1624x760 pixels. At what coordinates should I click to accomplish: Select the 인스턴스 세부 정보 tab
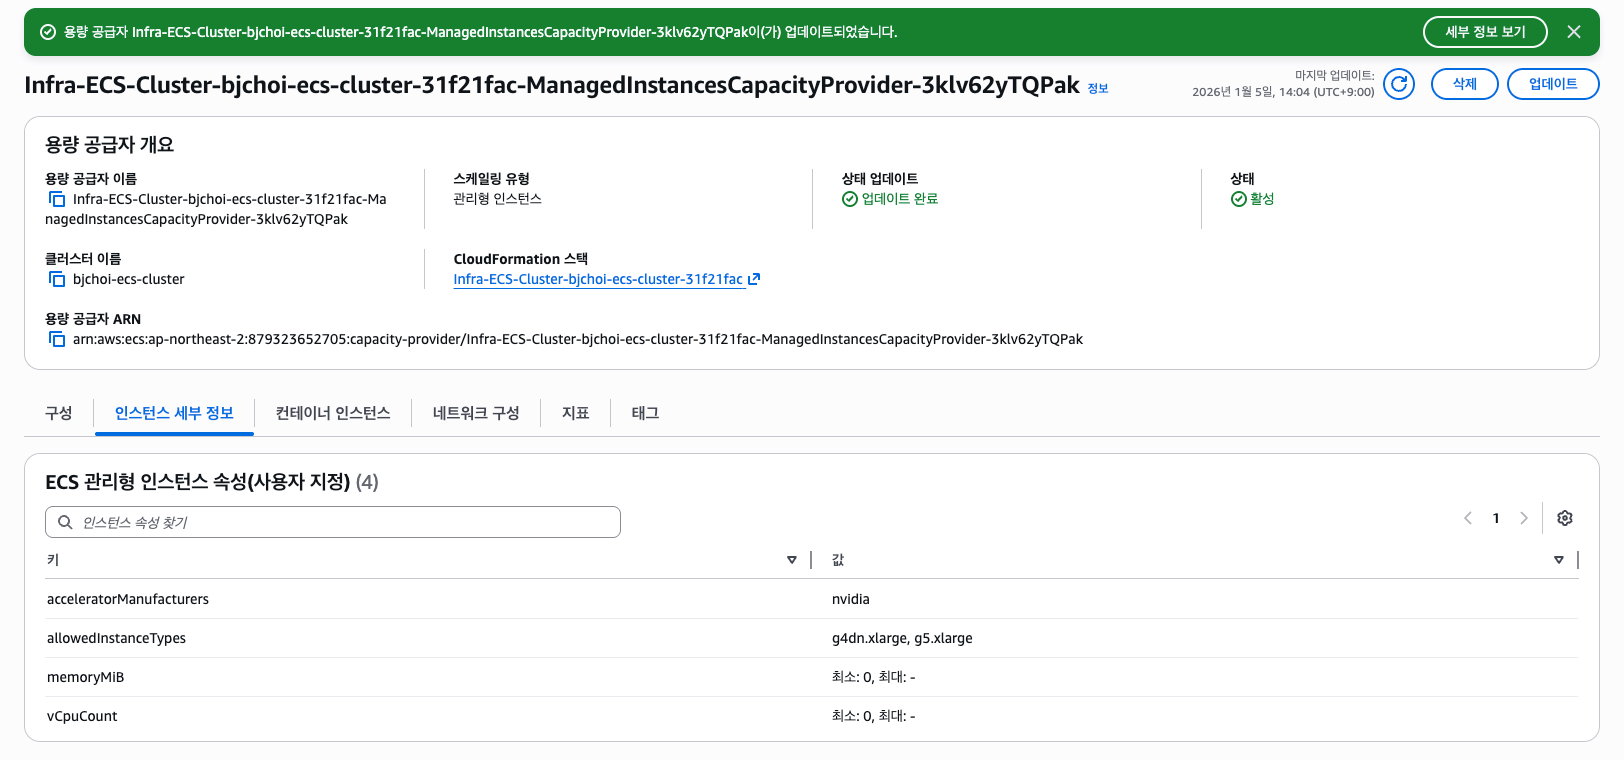coord(174,413)
